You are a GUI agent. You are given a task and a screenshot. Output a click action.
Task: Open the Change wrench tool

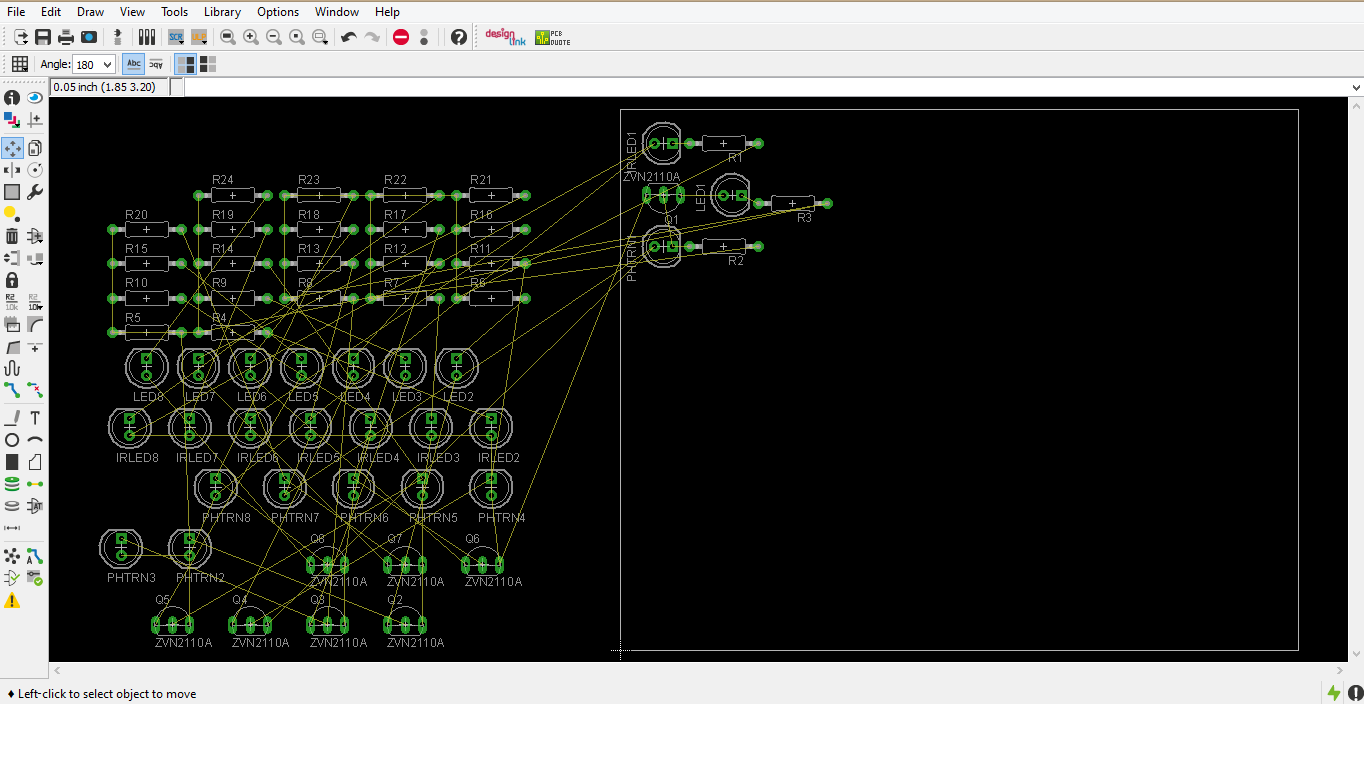tap(34, 192)
